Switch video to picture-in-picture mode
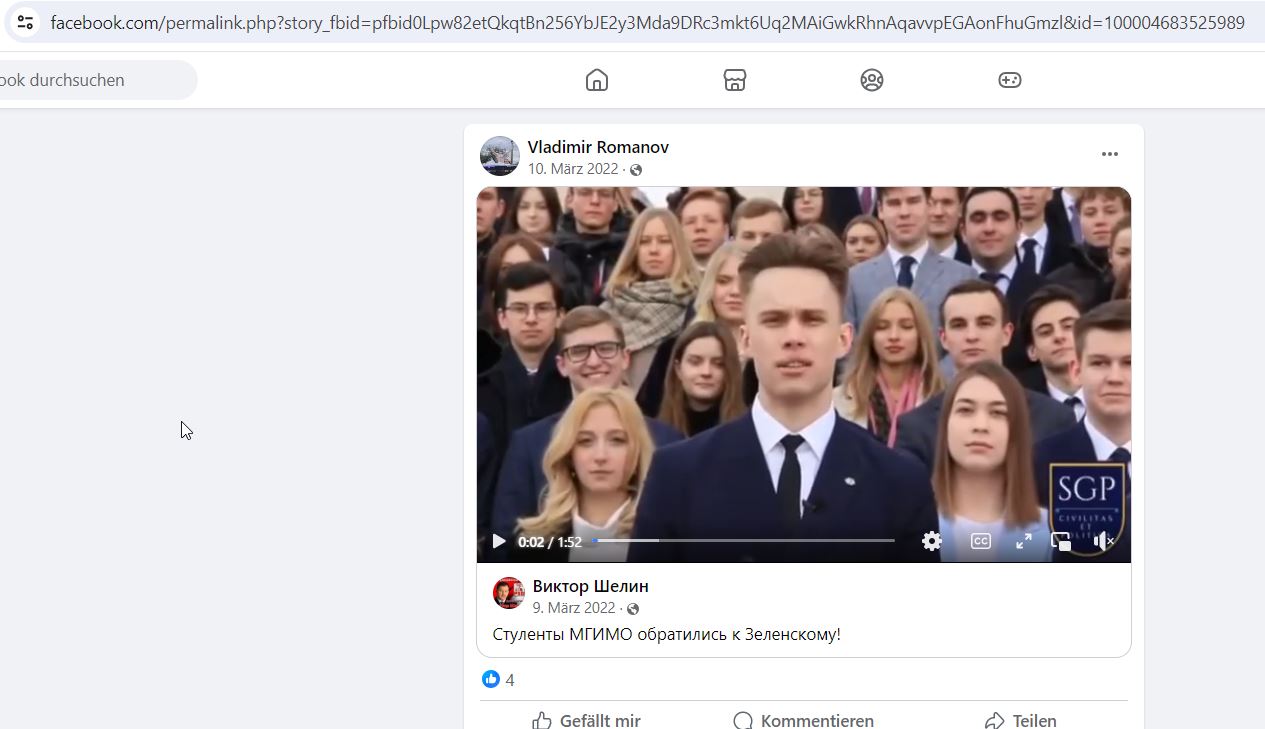This screenshot has width=1265, height=729. 1061,541
